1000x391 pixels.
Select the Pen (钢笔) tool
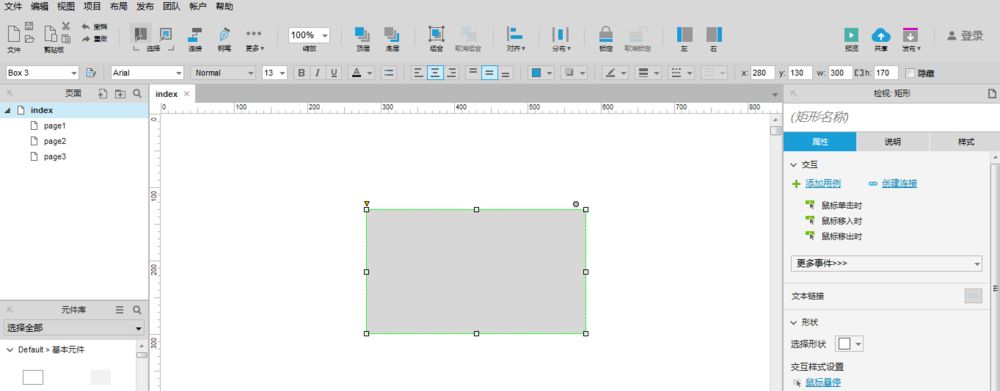[x=224, y=38]
